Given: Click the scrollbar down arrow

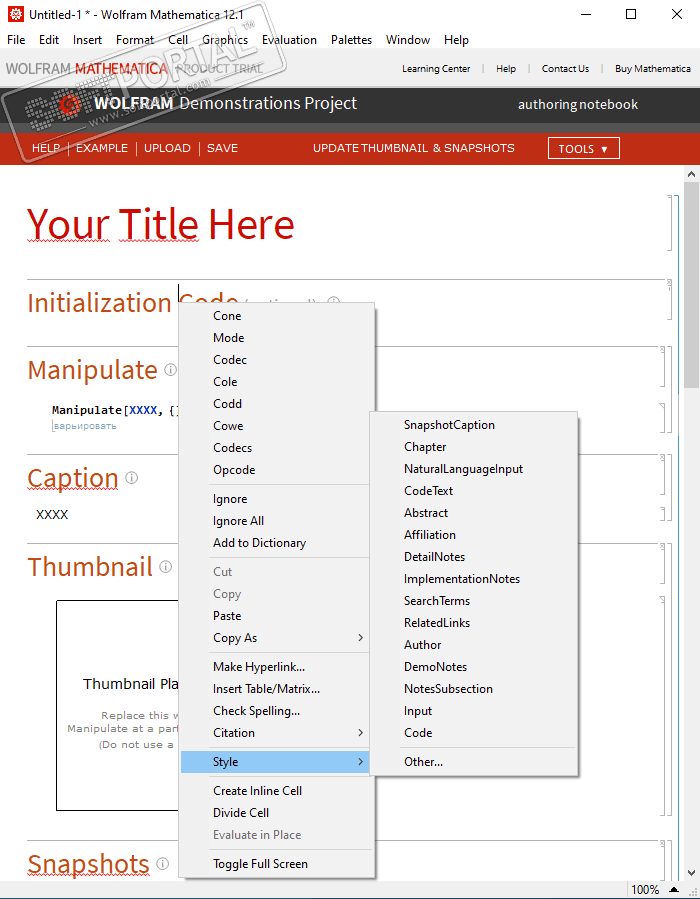Looking at the screenshot, I should click(691, 873).
